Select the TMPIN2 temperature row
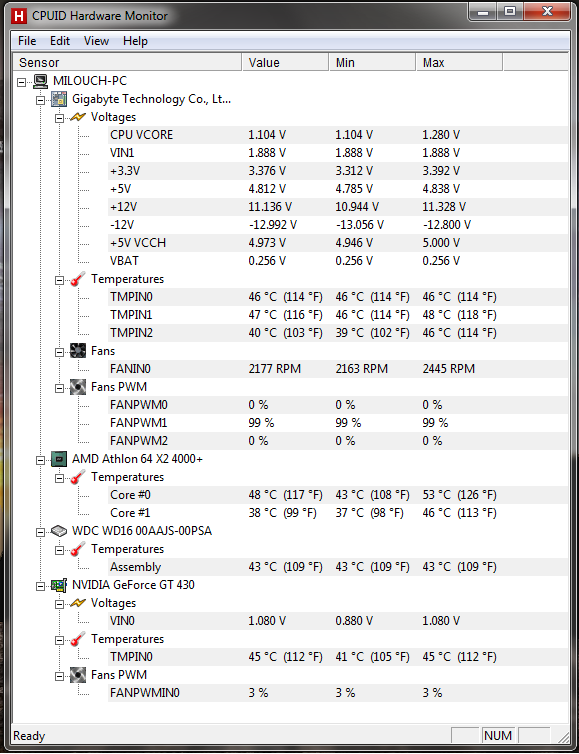 (x=338, y=333)
